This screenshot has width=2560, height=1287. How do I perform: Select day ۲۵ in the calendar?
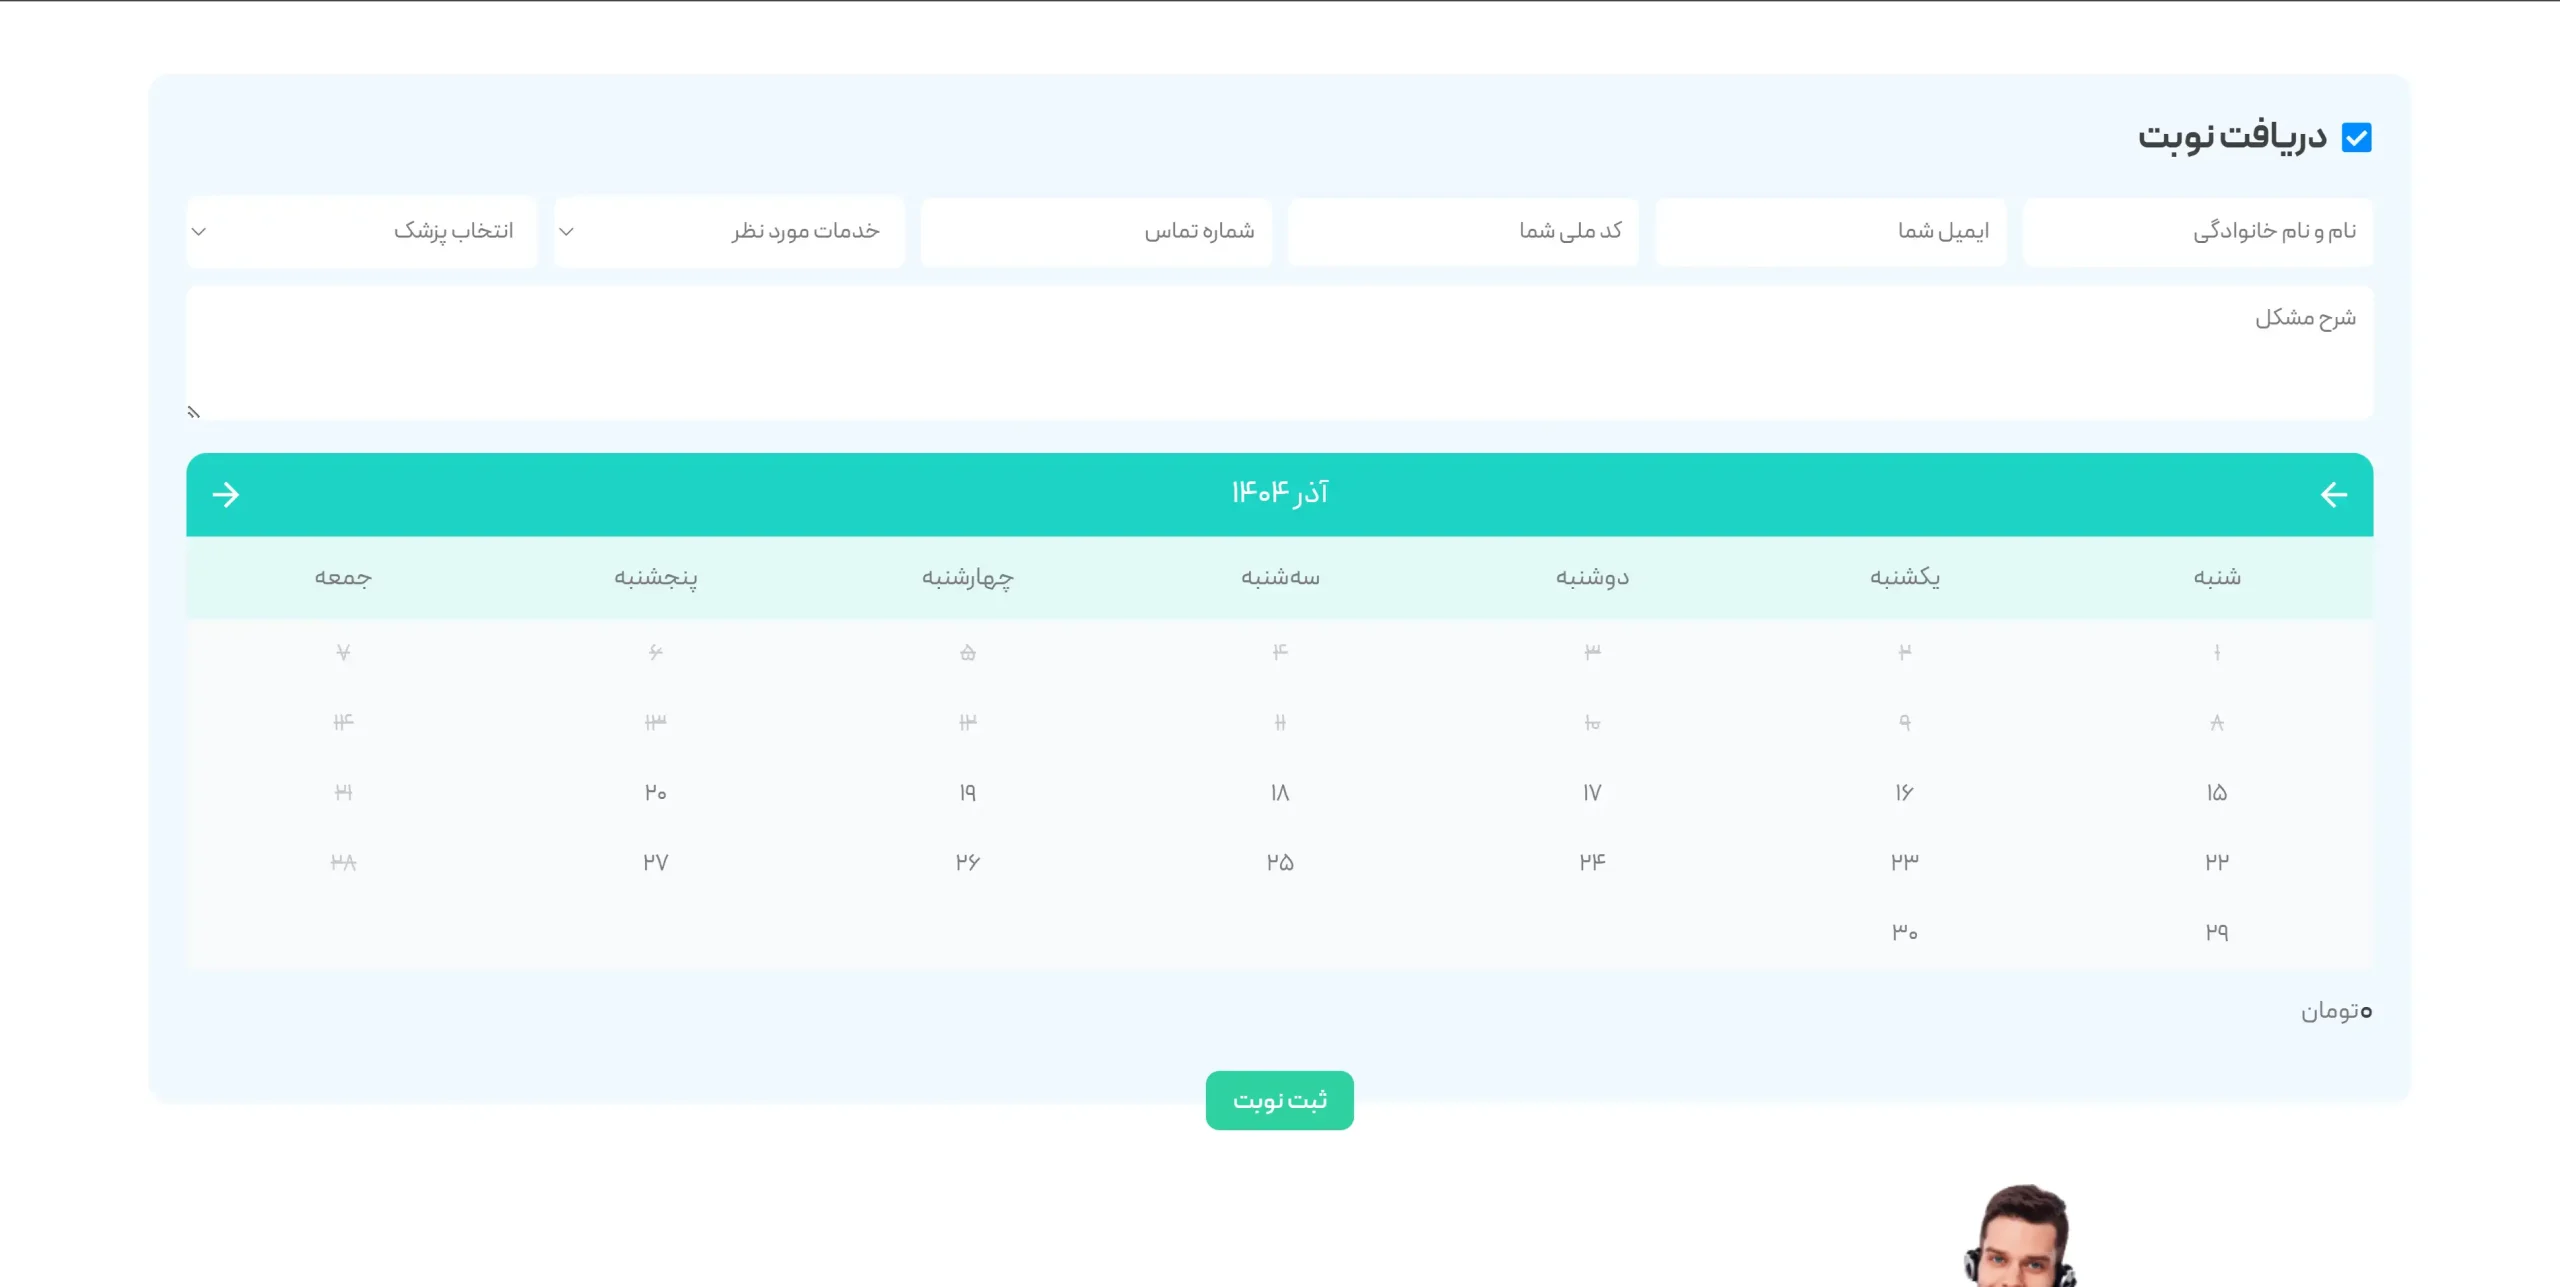coord(1280,861)
